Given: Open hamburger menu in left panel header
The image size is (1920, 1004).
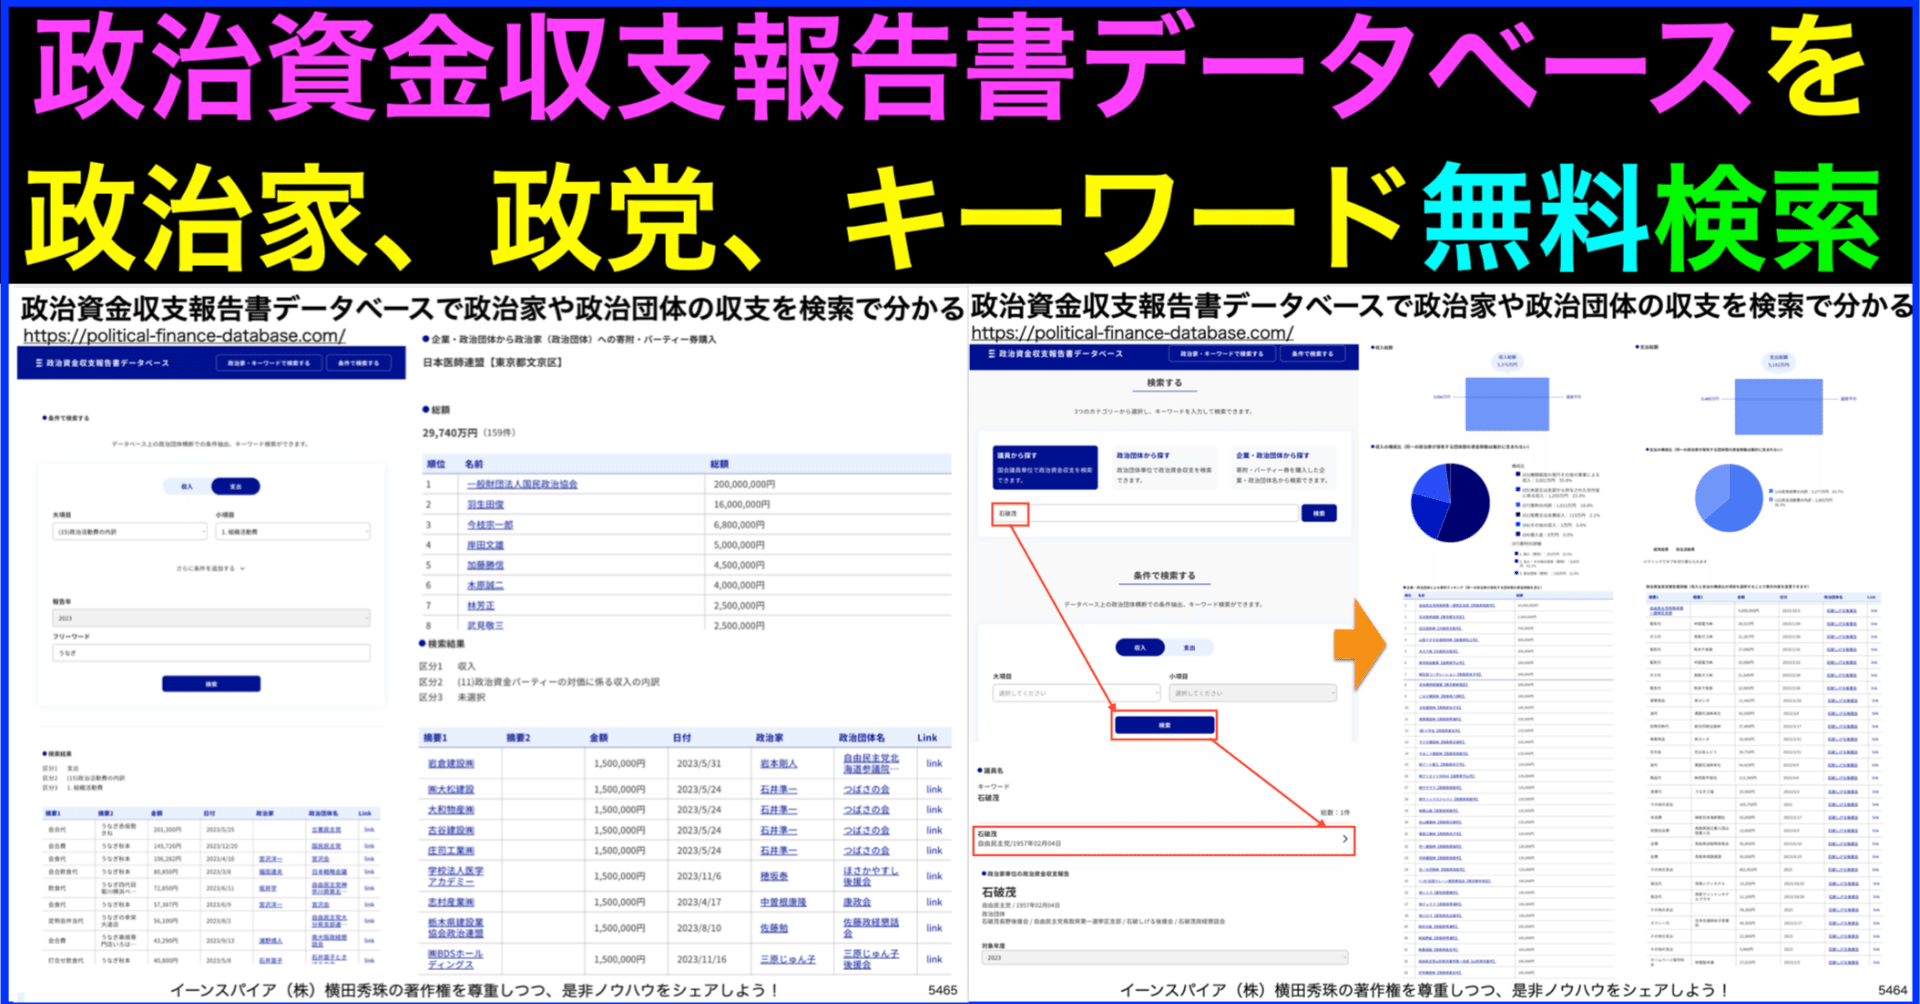Looking at the screenshot, I should click(x=39, y=363).
